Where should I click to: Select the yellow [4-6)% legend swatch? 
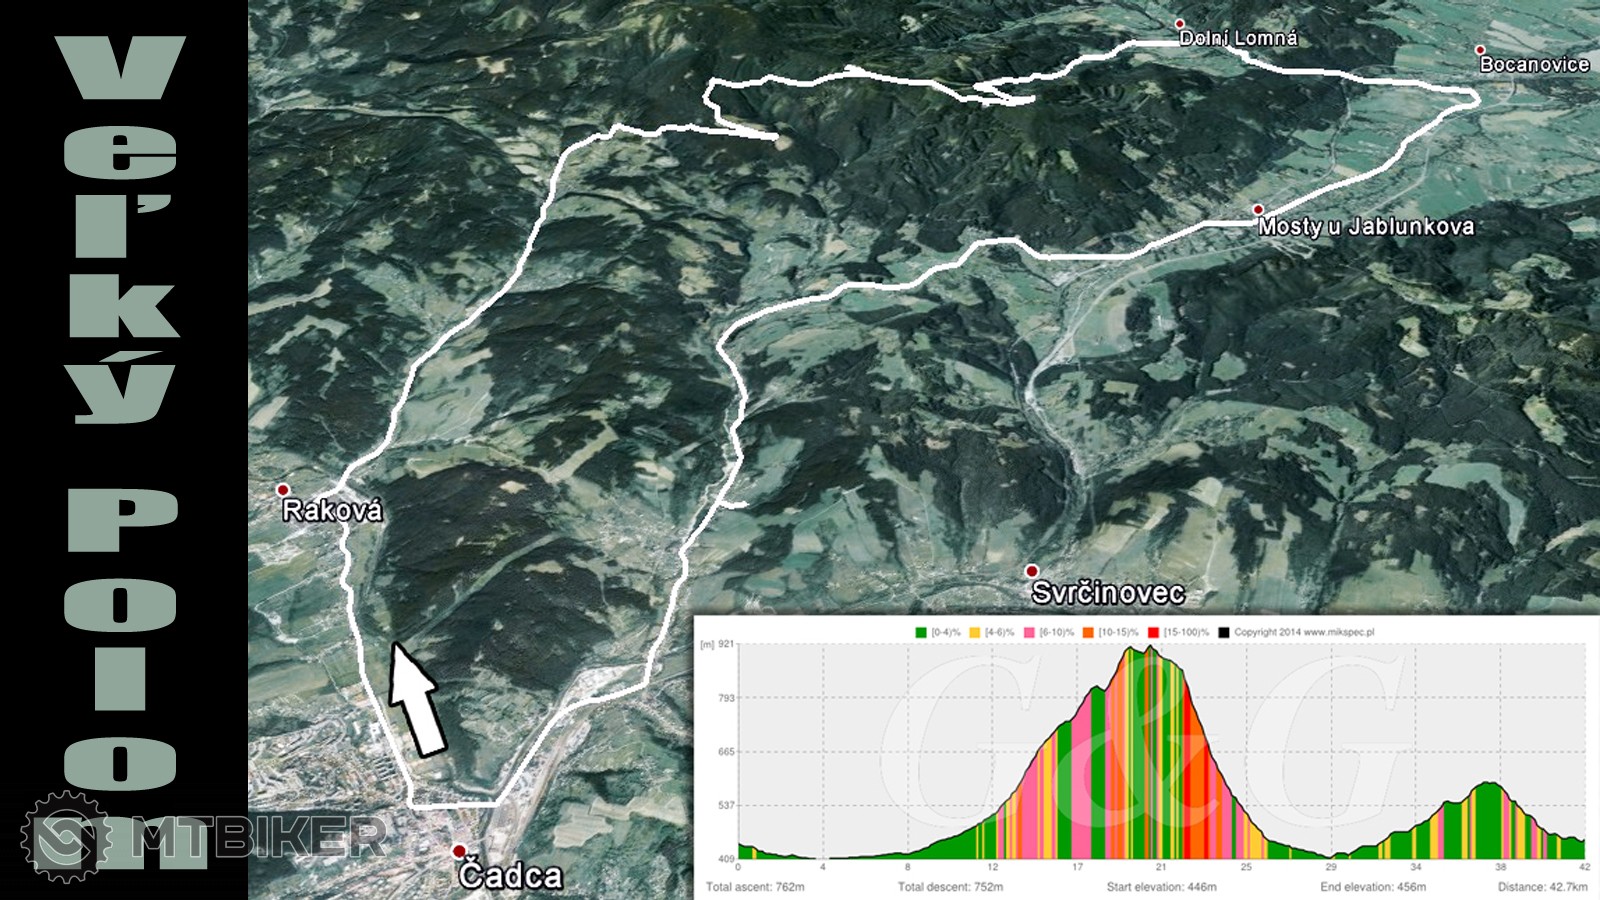tap(975, 632)
